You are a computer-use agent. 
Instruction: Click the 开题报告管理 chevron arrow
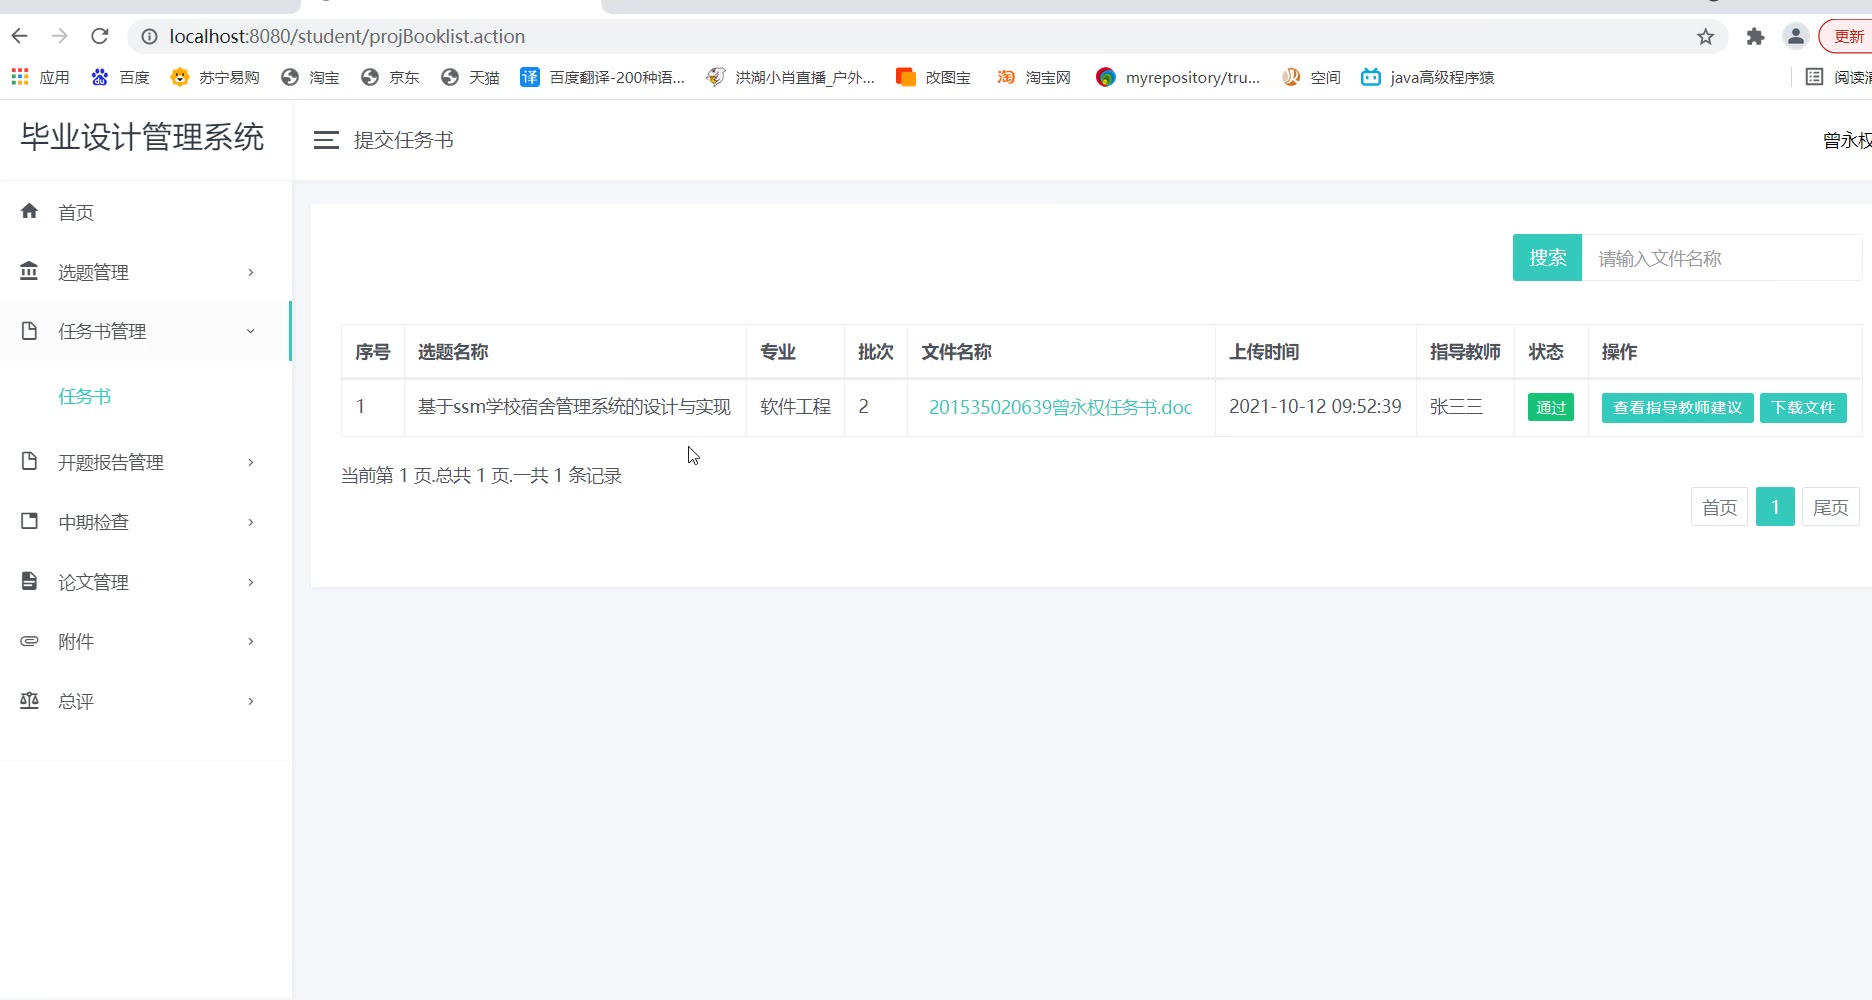click(251, 462)
